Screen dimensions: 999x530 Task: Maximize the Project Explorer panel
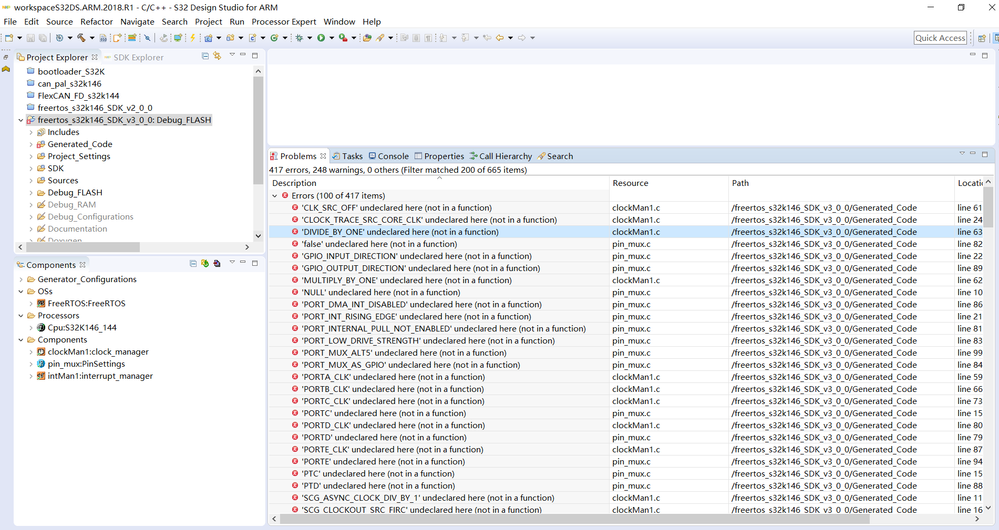click(x=255, y=55)
